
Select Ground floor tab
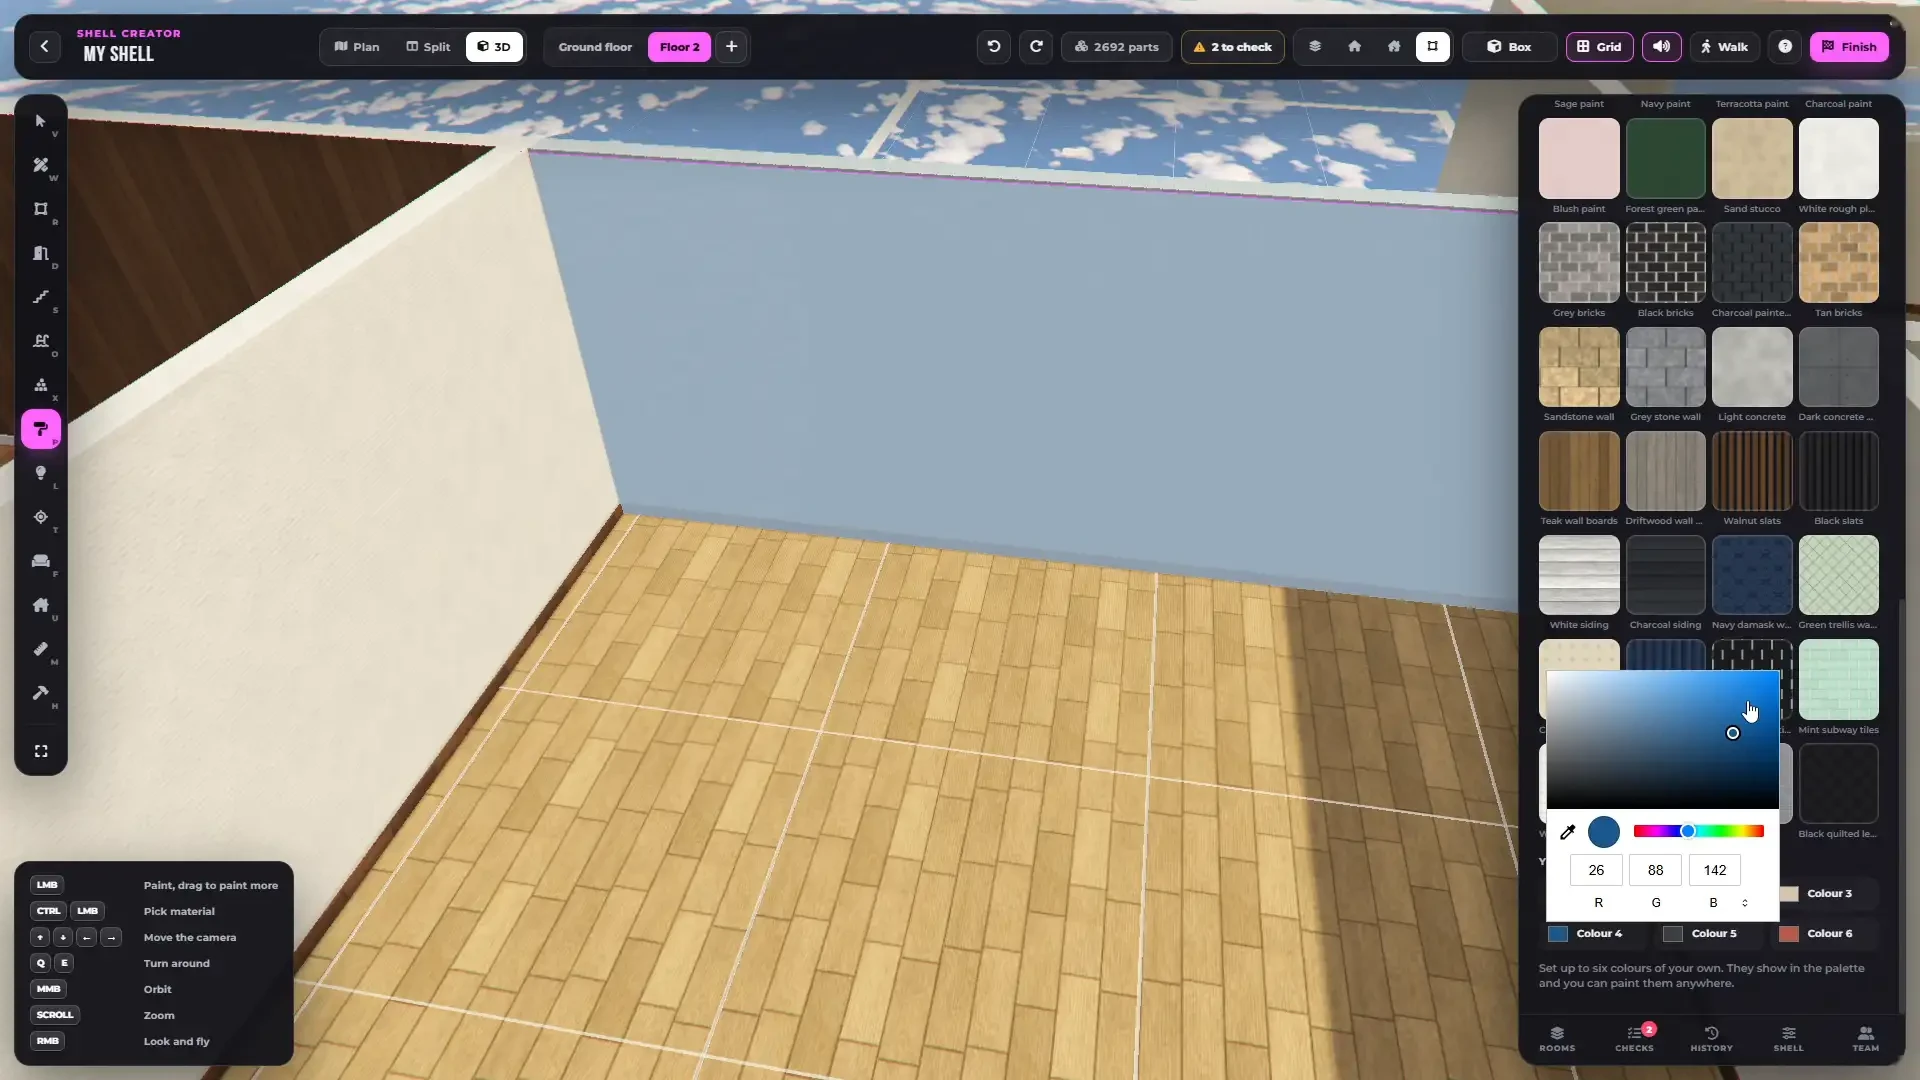tap(595, 46)
